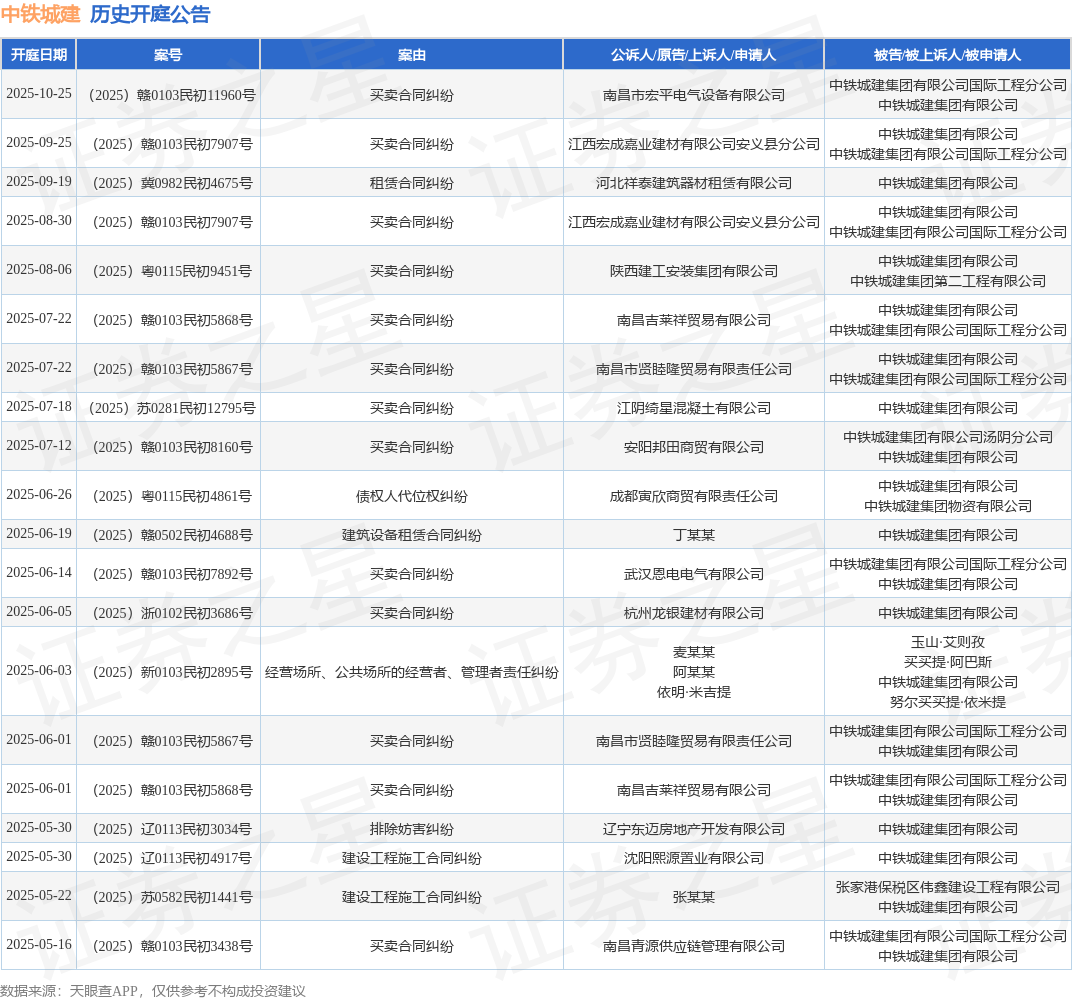Click plaintiff 依明·米吉提
1072x1000 pixels.
[693, 692]
